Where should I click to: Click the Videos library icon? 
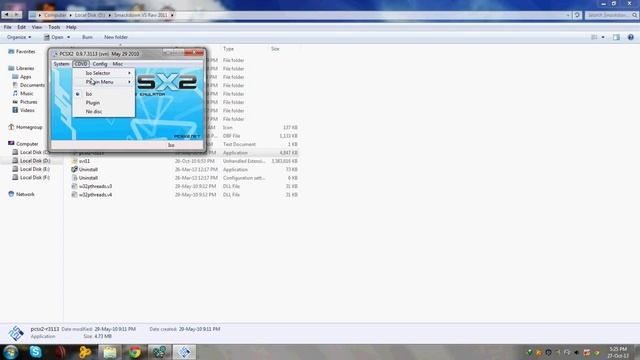click(x=16, y=110)
